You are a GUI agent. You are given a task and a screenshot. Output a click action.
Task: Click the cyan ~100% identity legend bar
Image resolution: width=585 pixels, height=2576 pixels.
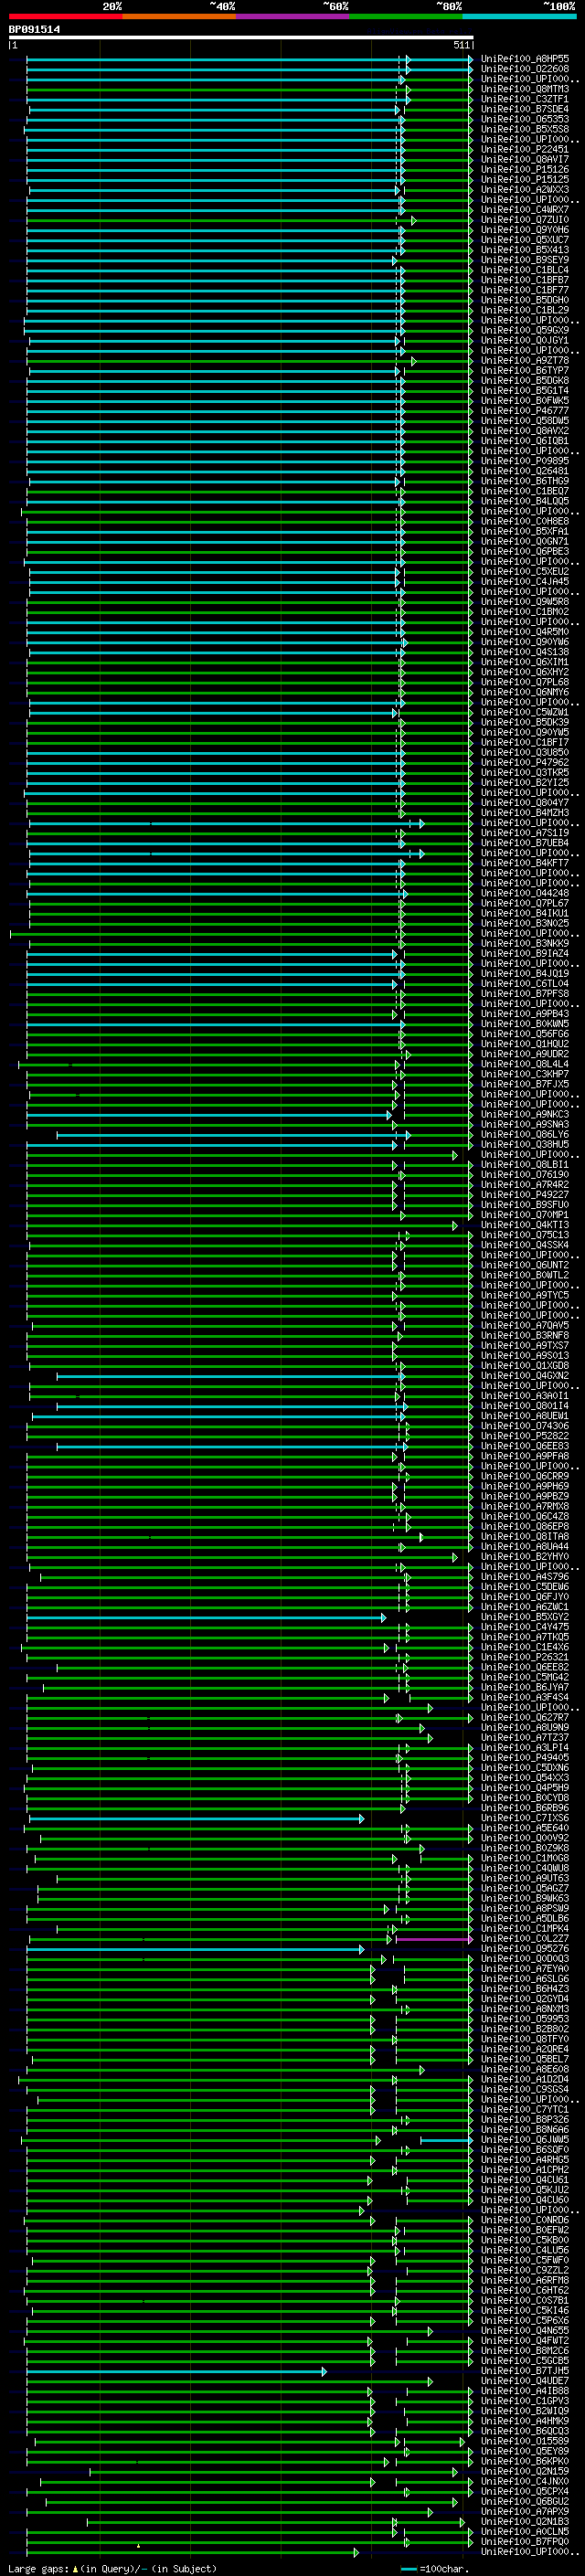520,16
